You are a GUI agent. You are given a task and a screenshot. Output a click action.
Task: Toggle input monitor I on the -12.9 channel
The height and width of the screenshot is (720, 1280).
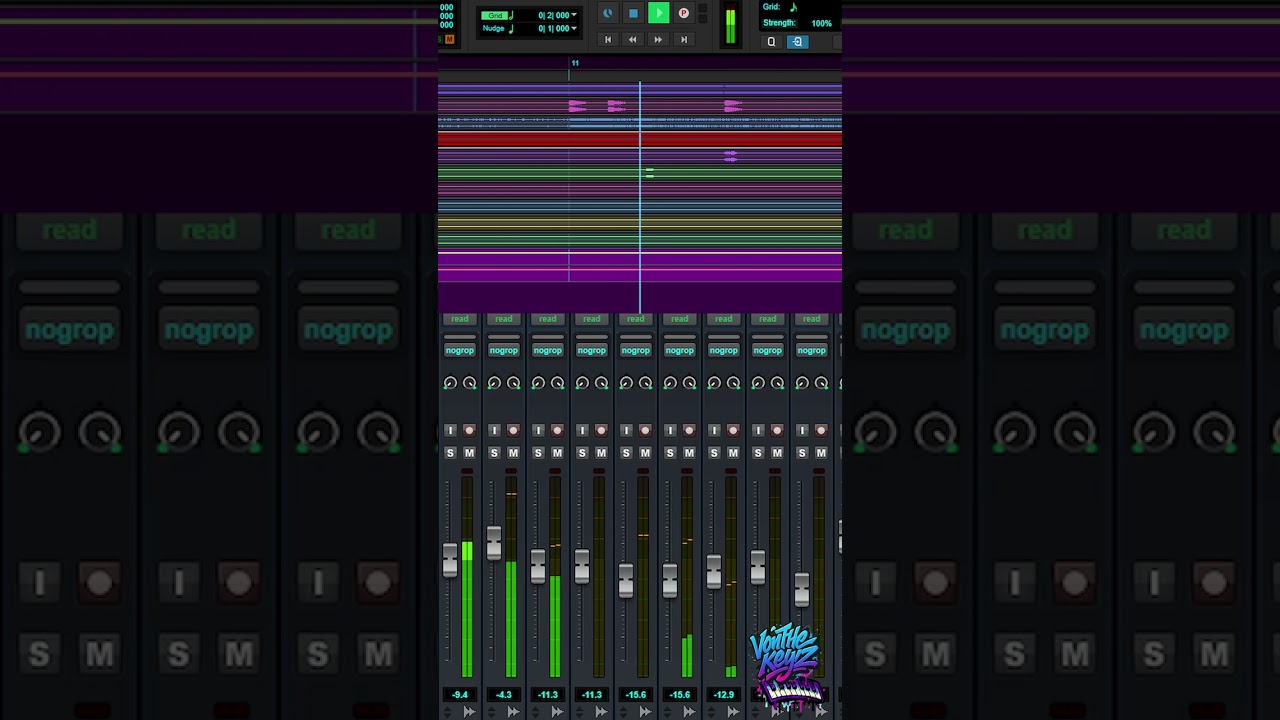[x=714, y=430]
